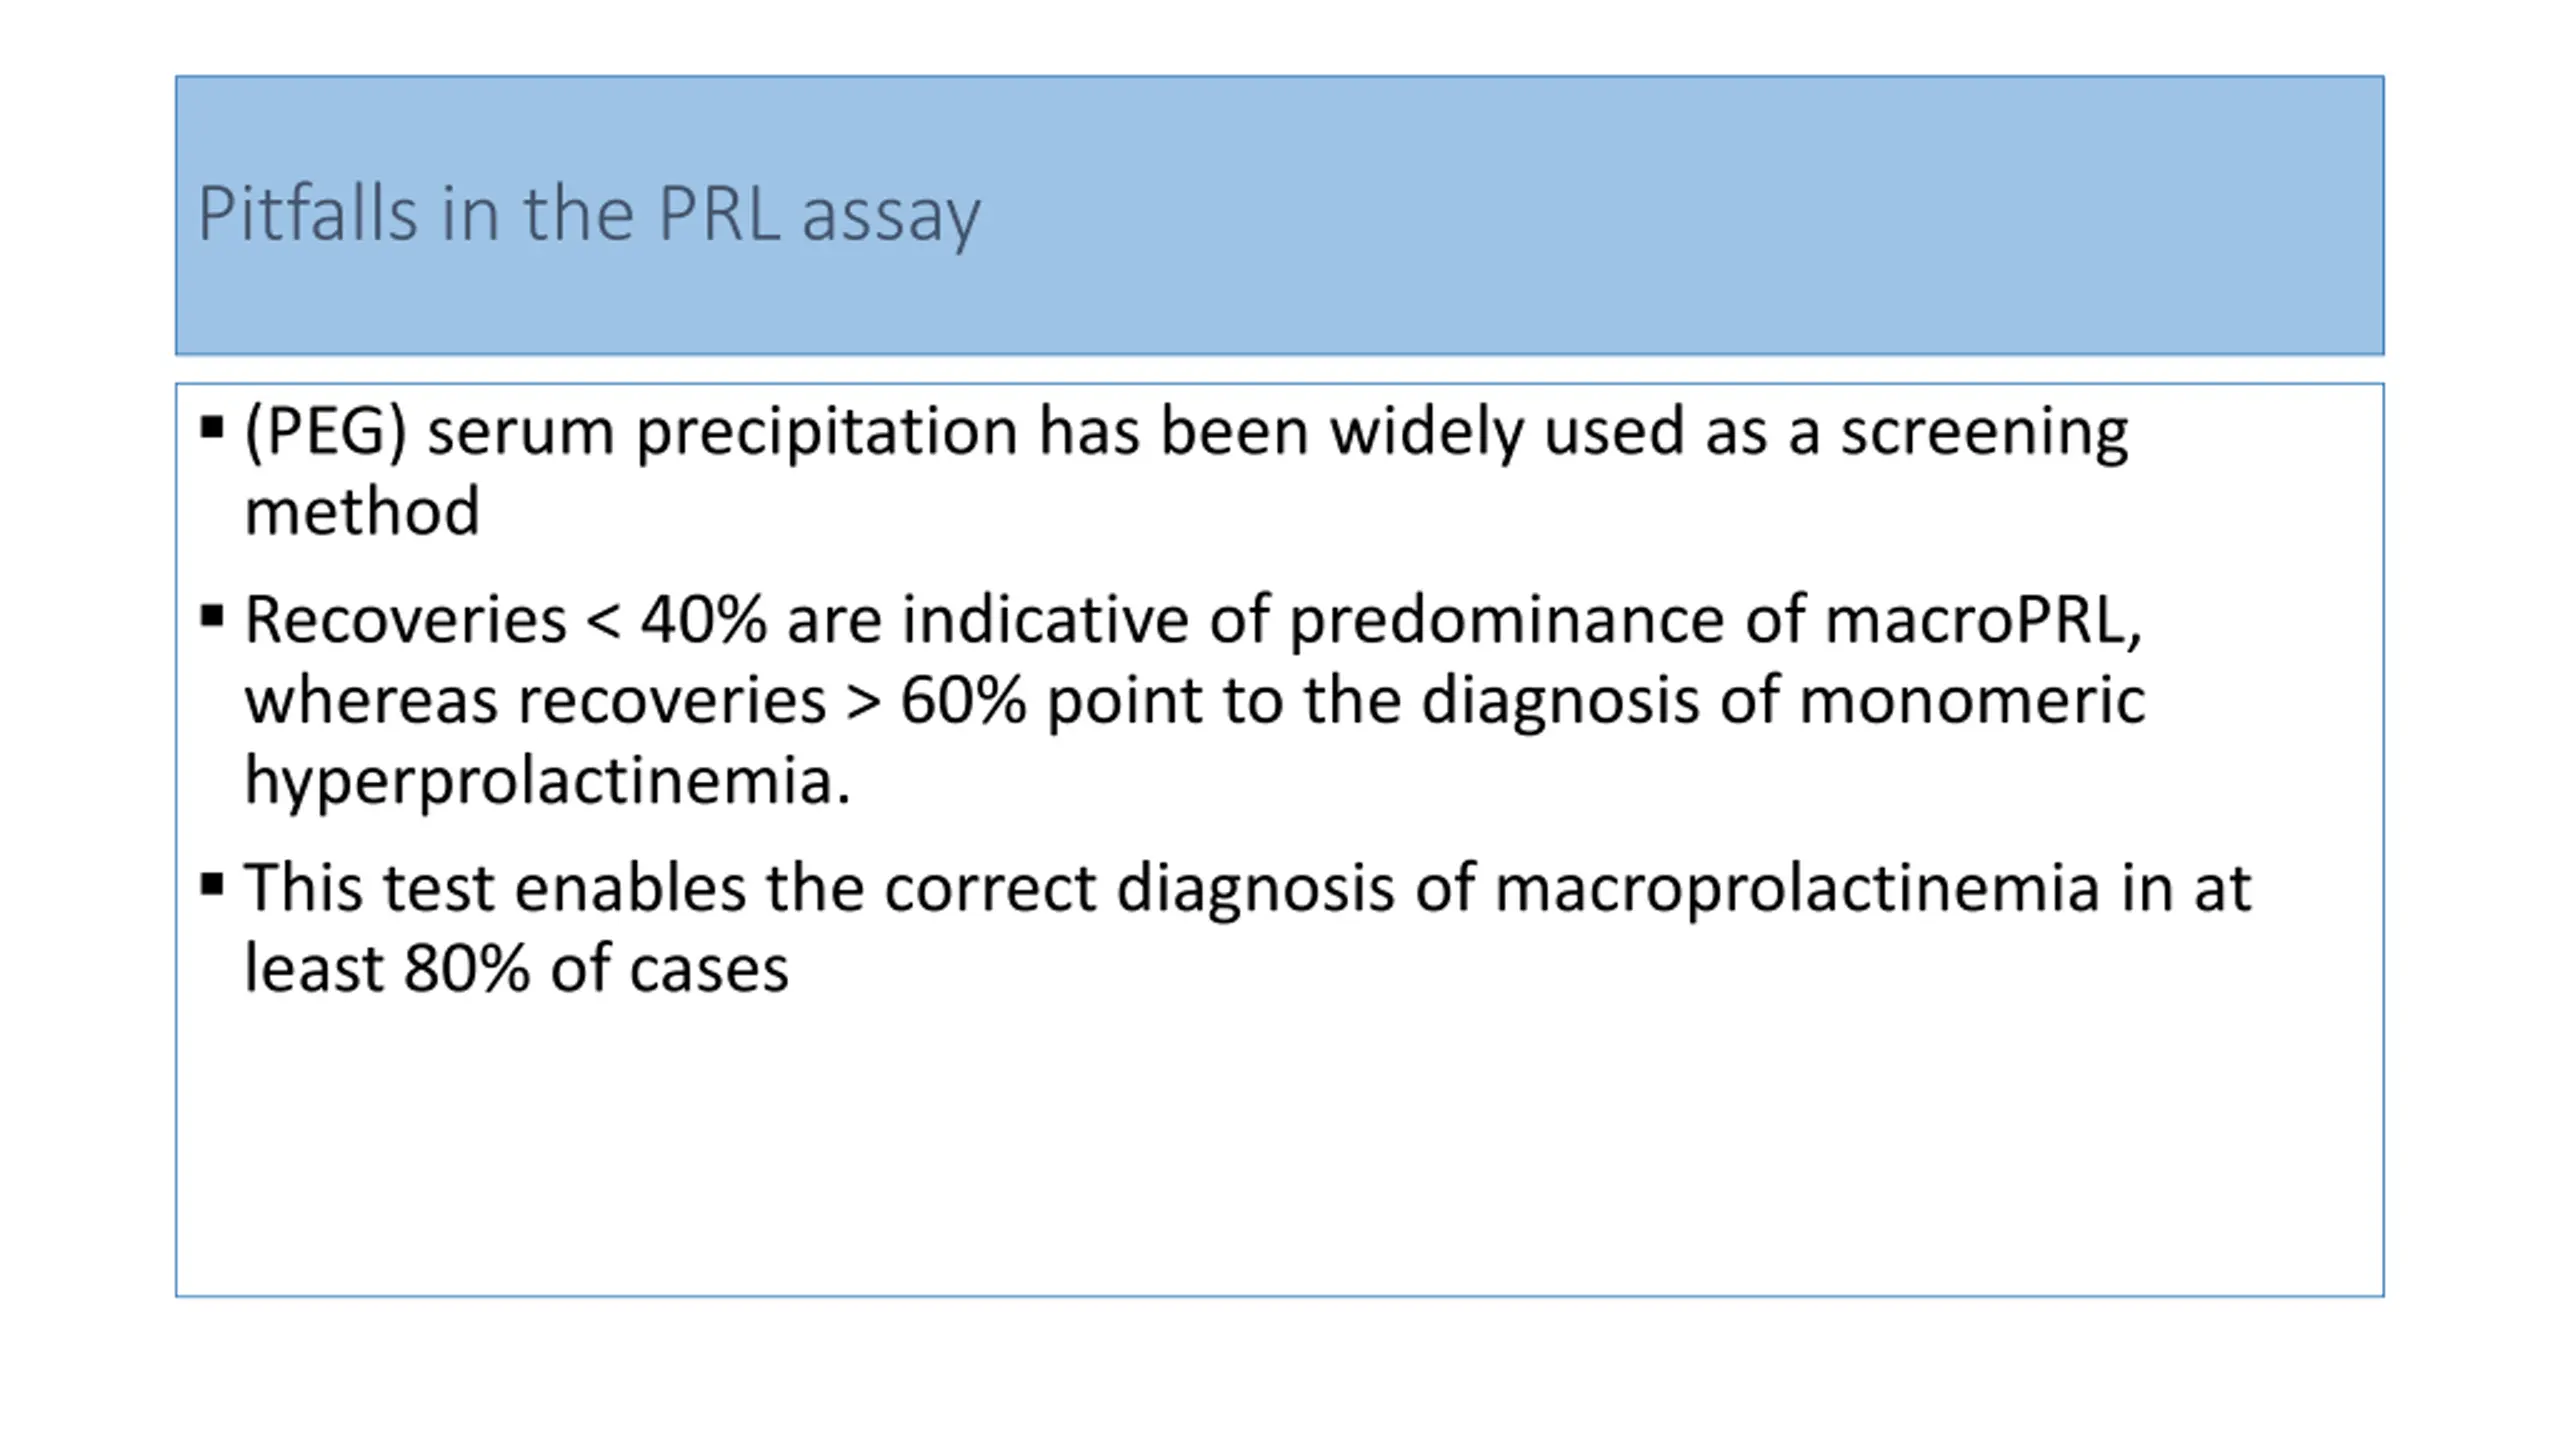This screenshot has height=1440, width=2560.
Task: Select the square bullet marker before 'This test'
Action: (x=211, y=885)
